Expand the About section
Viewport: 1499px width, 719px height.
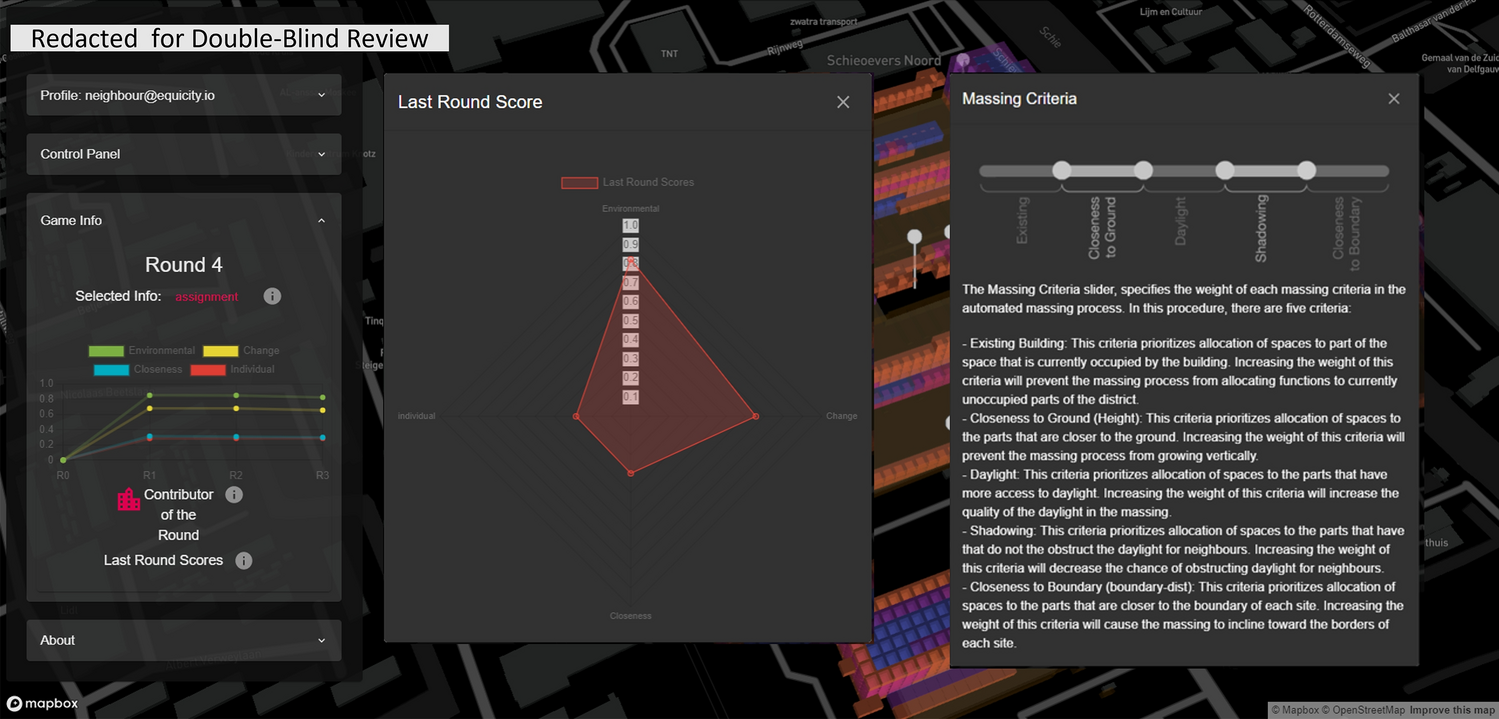(183, 640)
